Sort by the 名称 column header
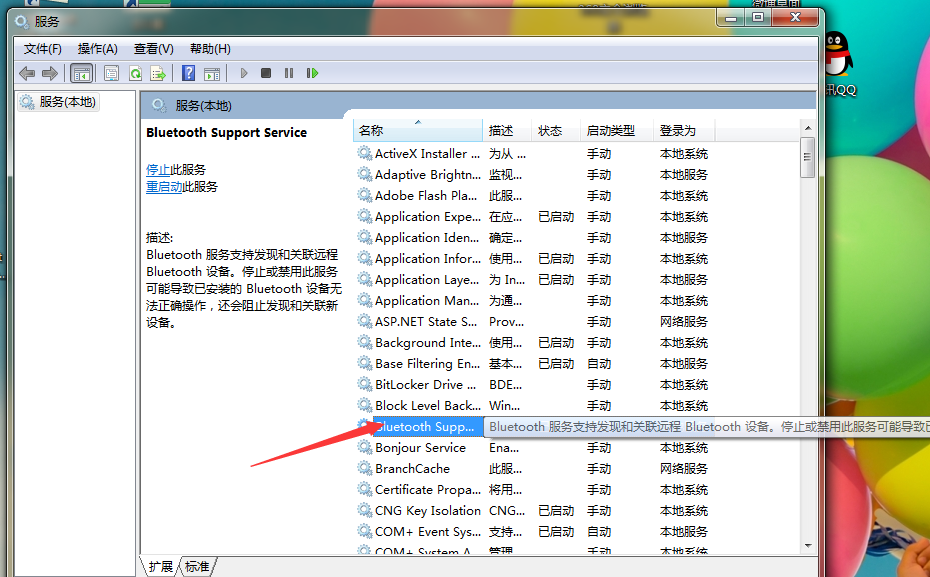Screen dimensions: 930x577 pyautogui.click(x=418, y=130)
